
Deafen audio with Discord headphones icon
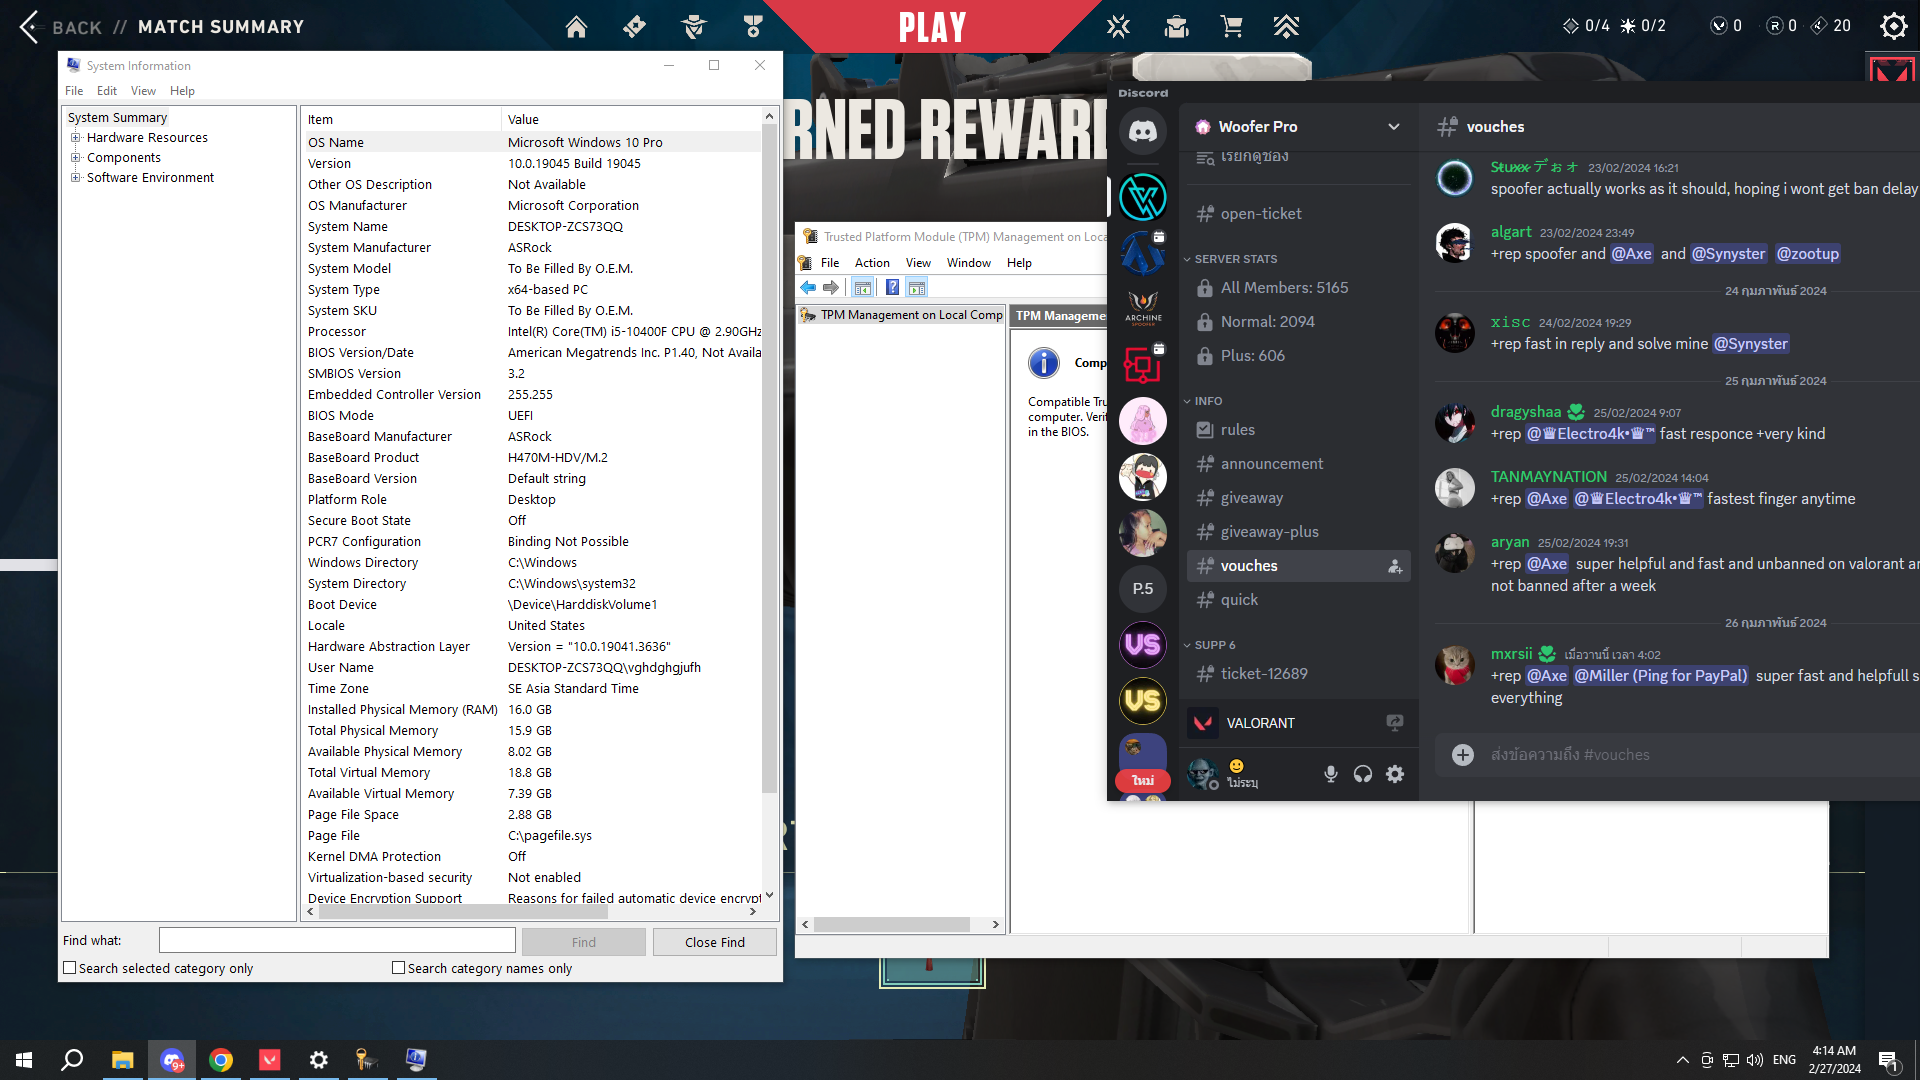tap(1363, 774)
